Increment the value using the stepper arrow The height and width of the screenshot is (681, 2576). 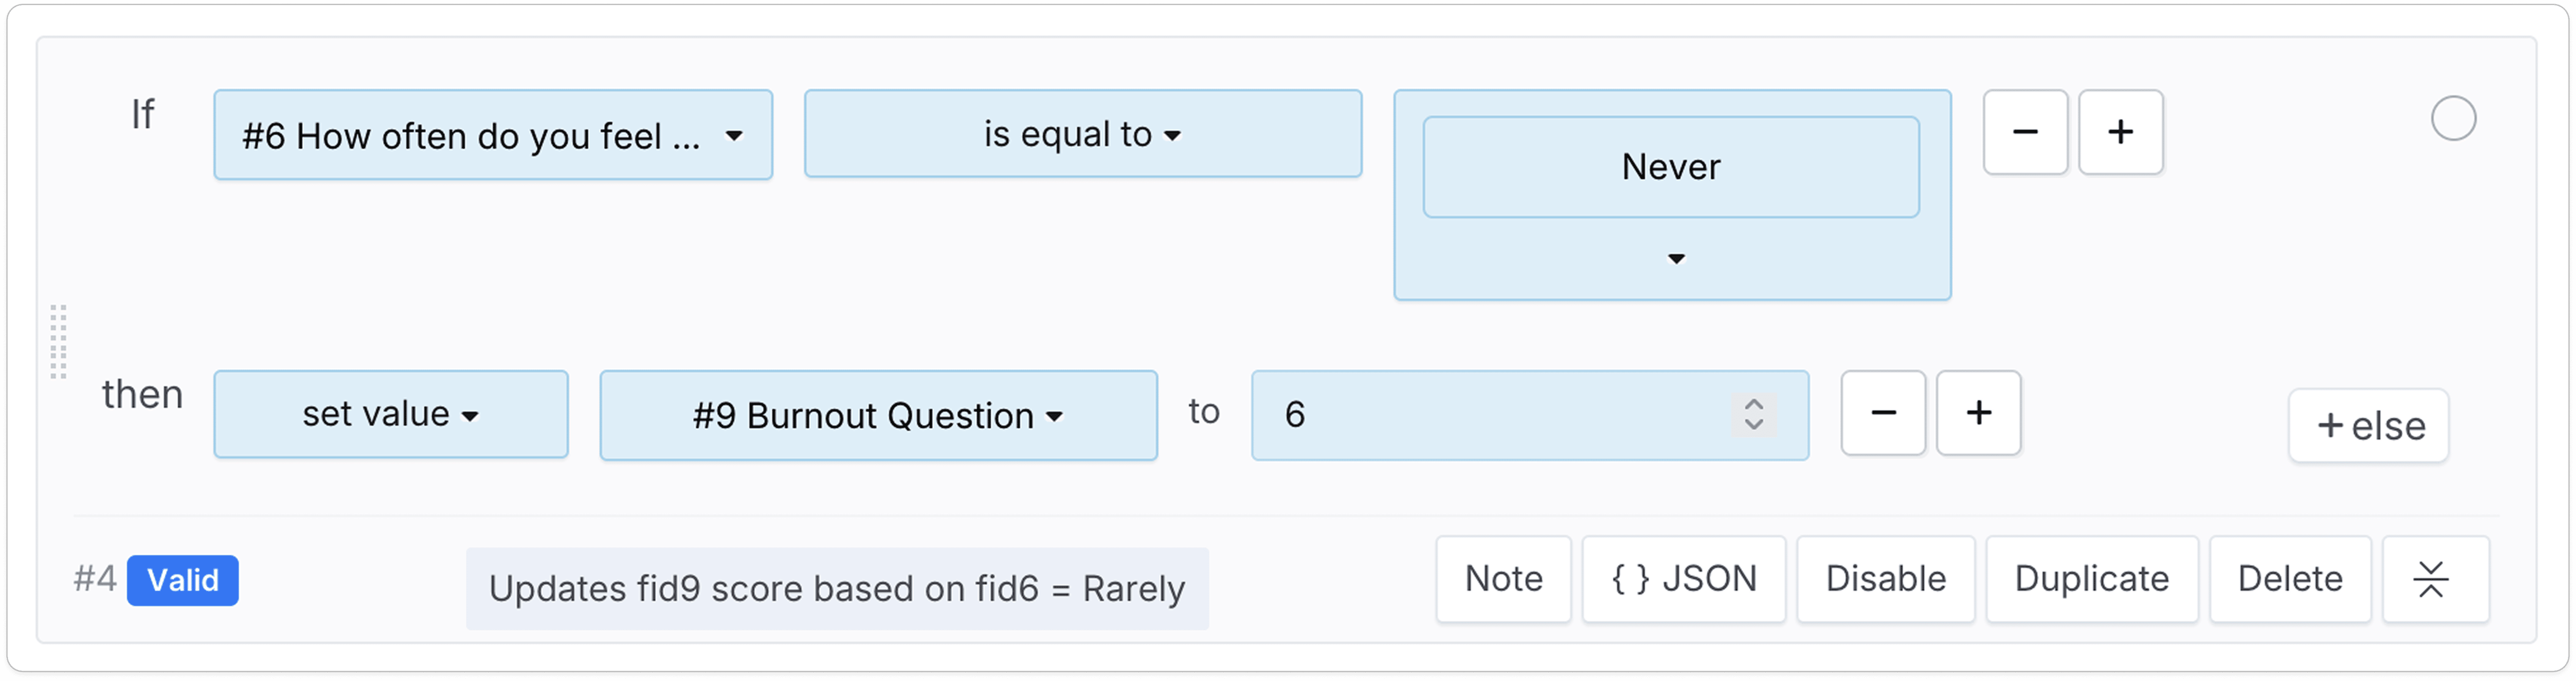click(1752, 403)
